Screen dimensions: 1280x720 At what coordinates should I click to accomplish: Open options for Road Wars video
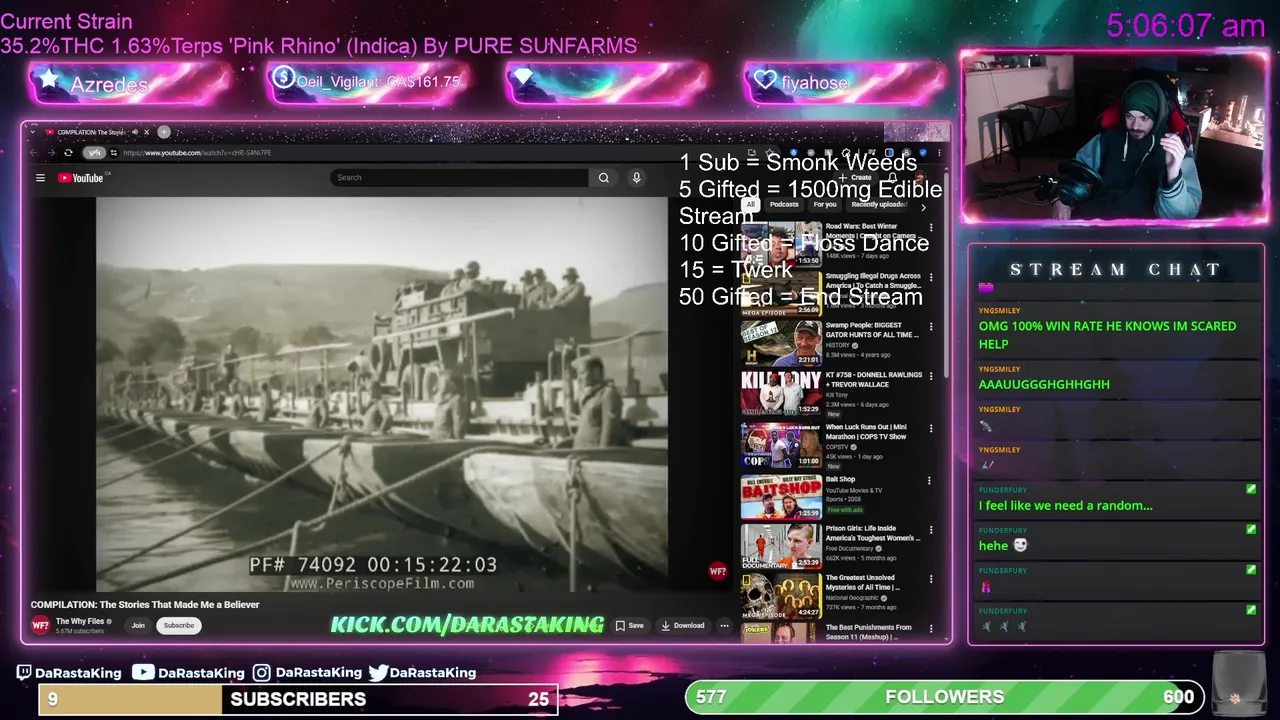click(930, 228)
